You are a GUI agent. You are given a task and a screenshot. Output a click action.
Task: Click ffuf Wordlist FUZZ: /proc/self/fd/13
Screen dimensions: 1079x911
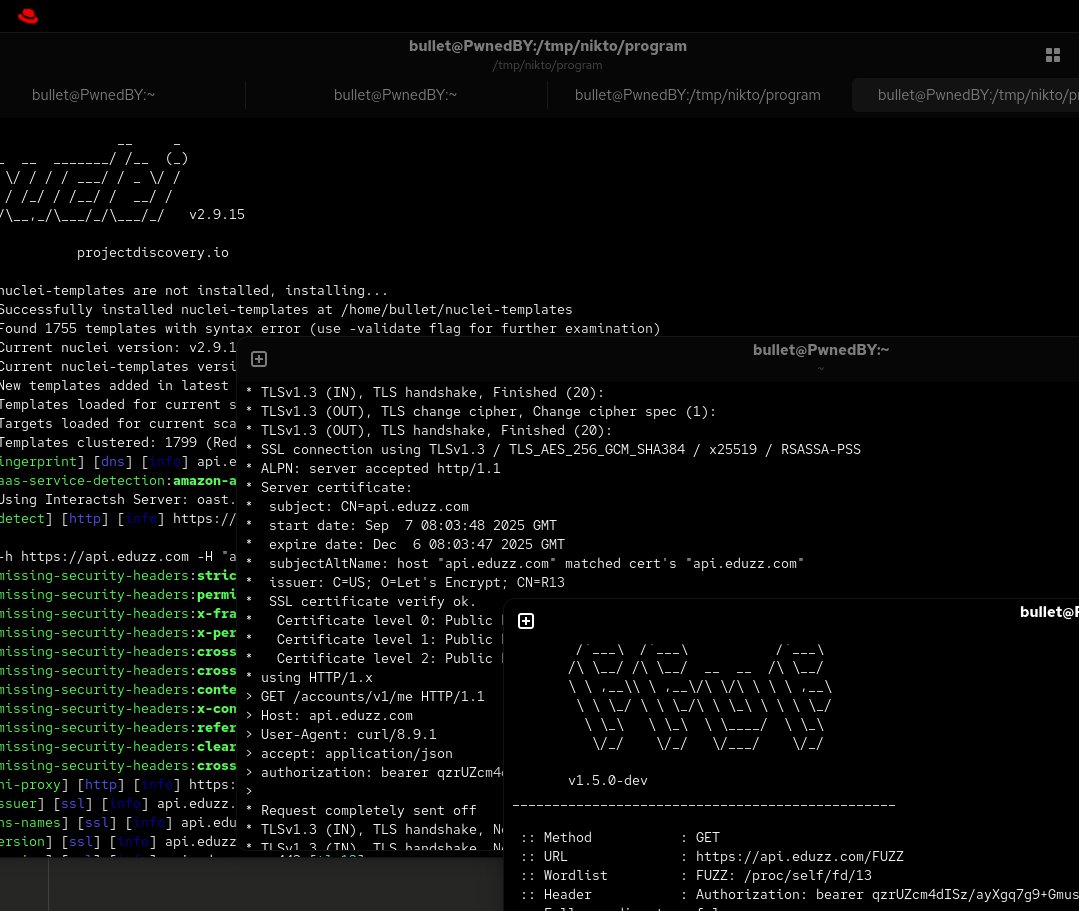tap(784, 875)
